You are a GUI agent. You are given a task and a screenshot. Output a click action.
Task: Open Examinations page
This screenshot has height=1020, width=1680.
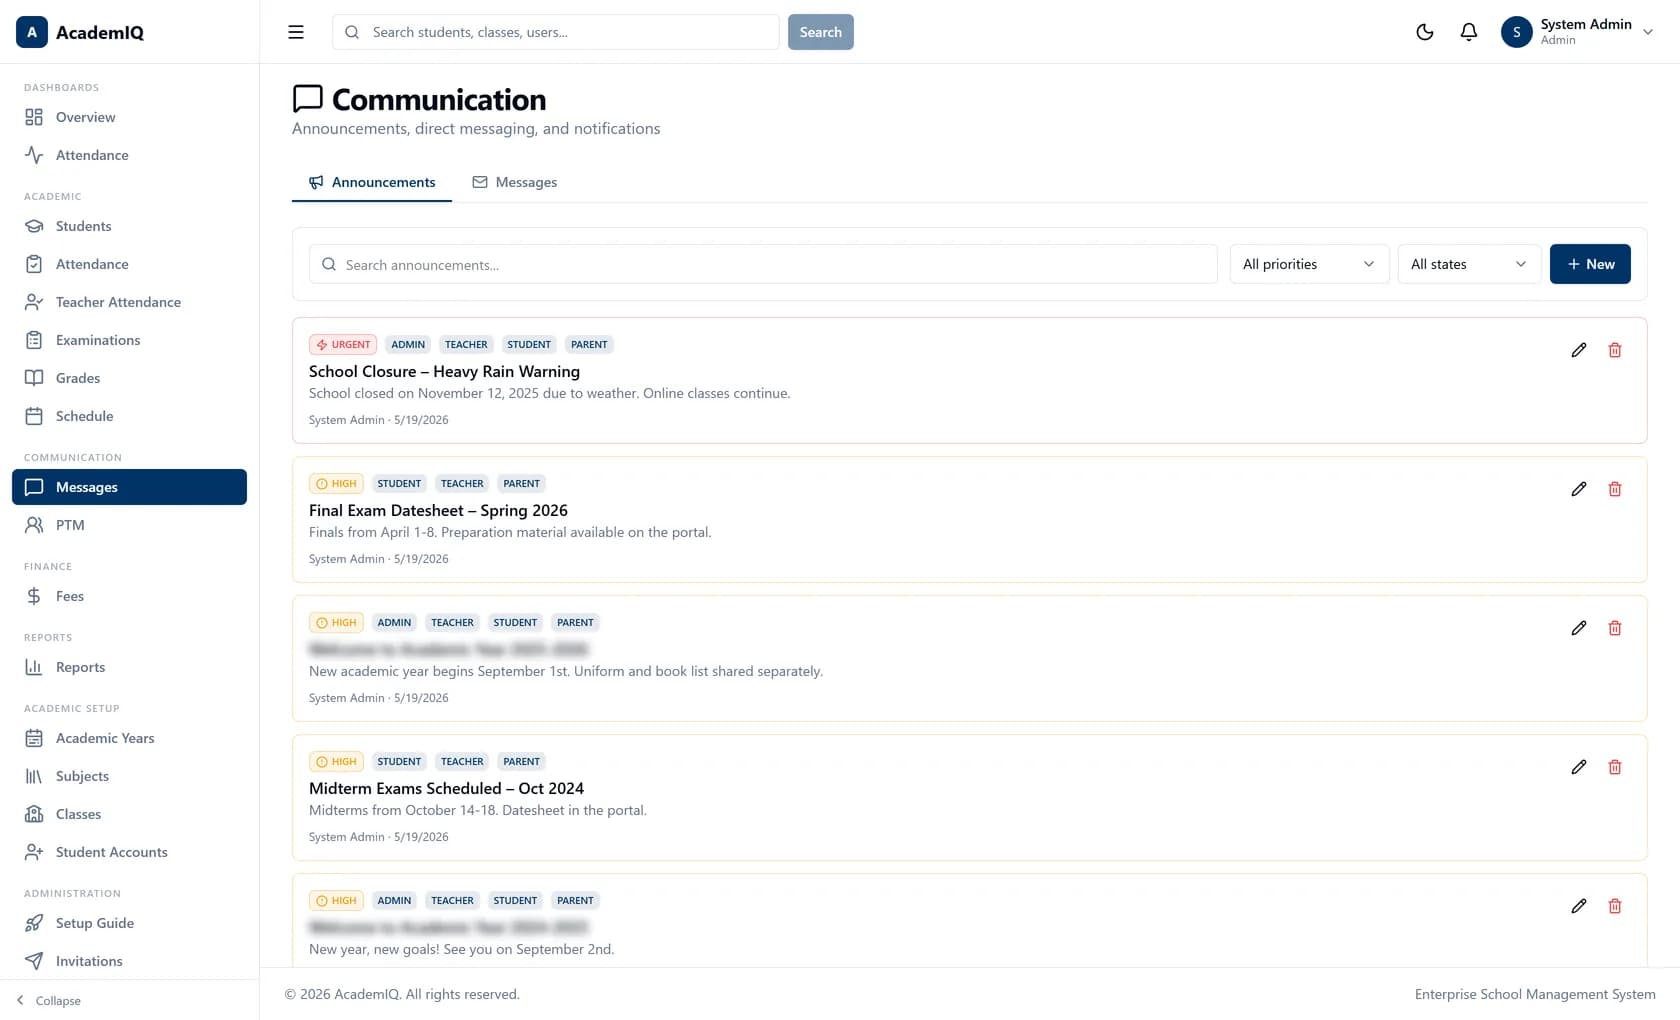(x=129, y=340)
